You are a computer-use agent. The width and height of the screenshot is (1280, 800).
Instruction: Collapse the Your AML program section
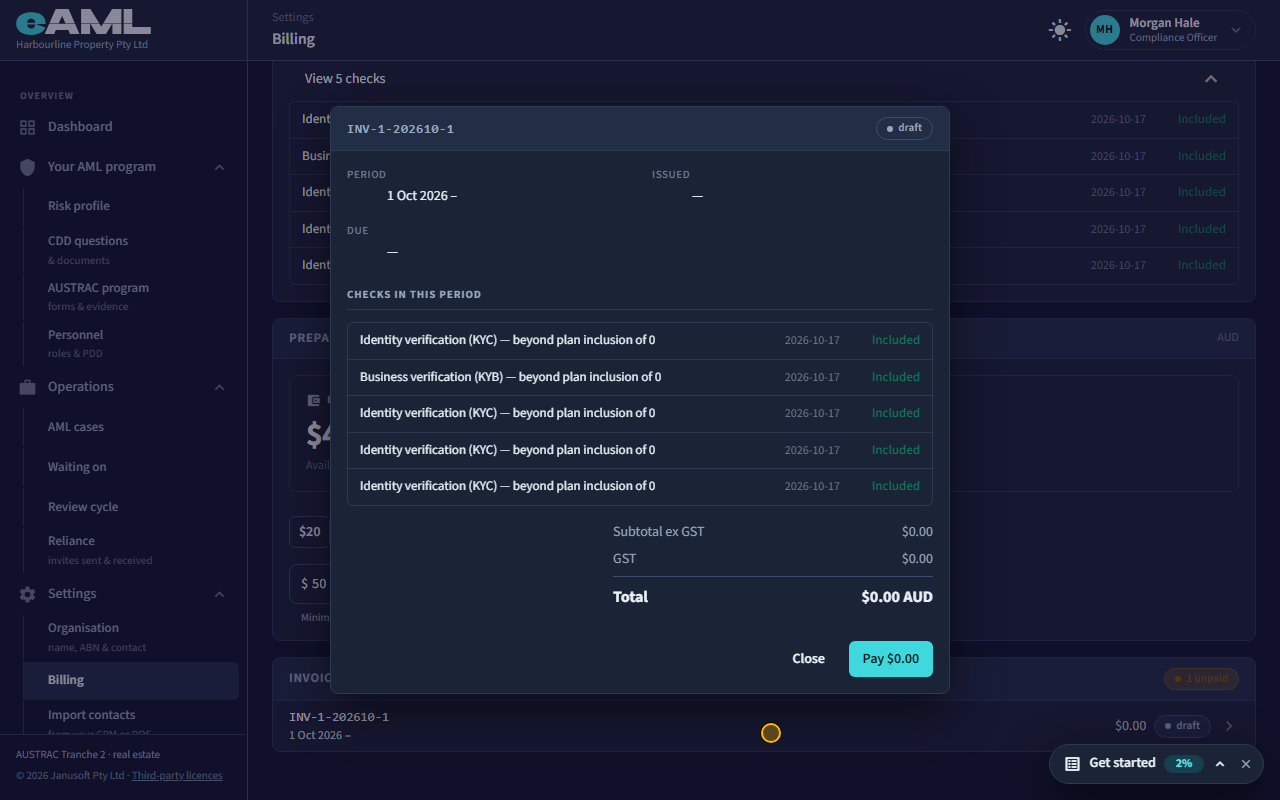219,167
